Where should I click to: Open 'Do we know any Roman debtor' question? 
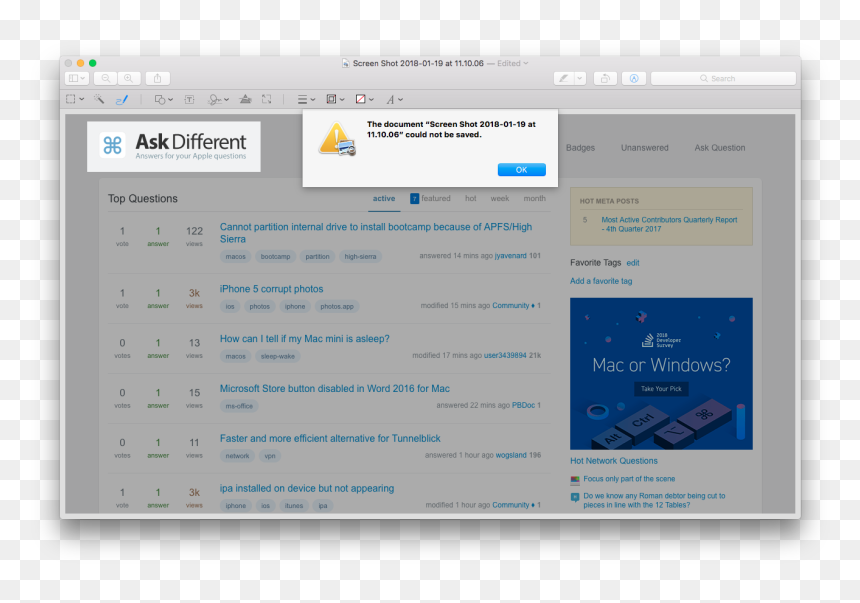(654, 500)
